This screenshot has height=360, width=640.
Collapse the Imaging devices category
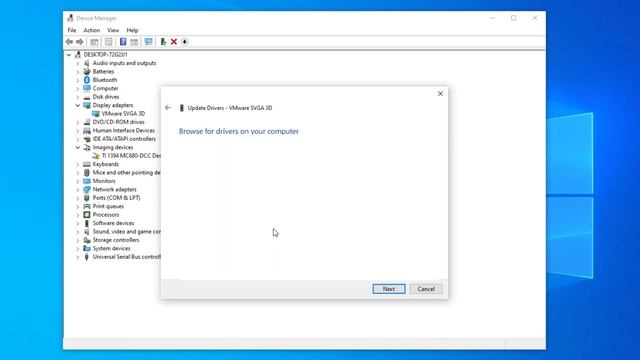78,147
